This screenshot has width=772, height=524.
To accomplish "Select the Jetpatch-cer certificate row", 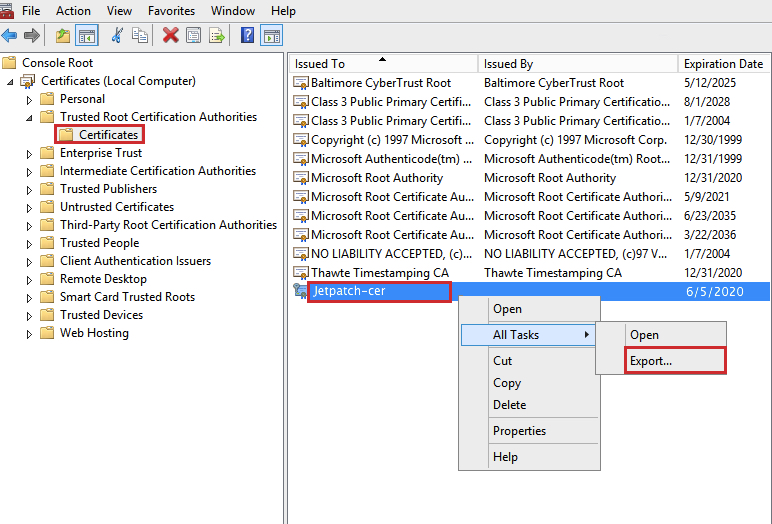I will coord(530,291).
